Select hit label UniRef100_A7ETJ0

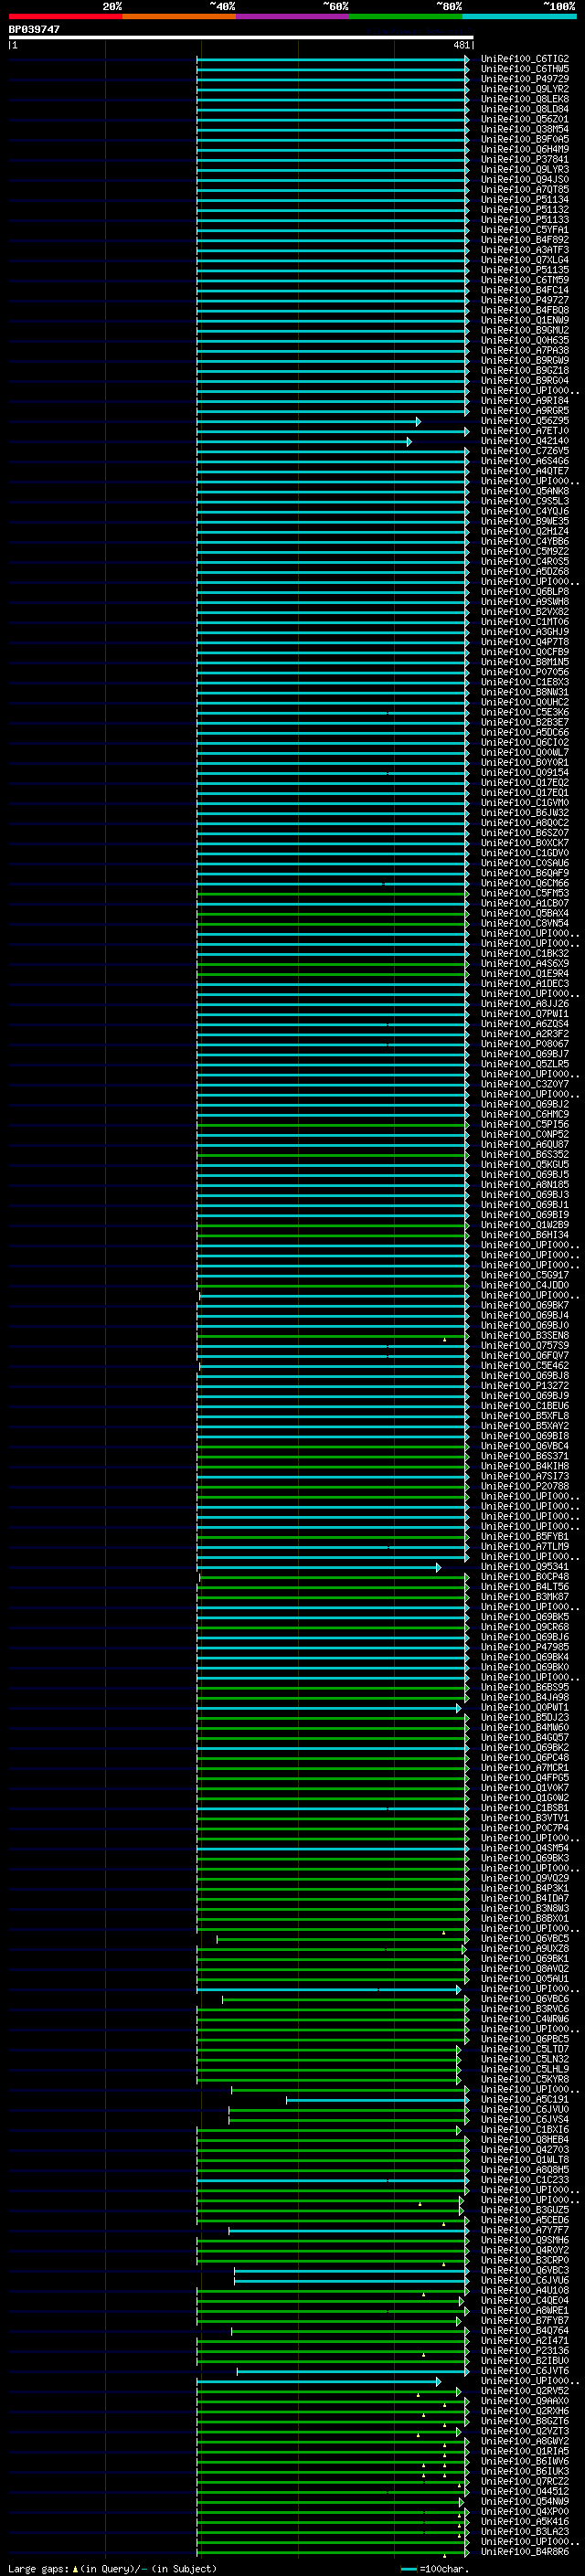[525, 431]
